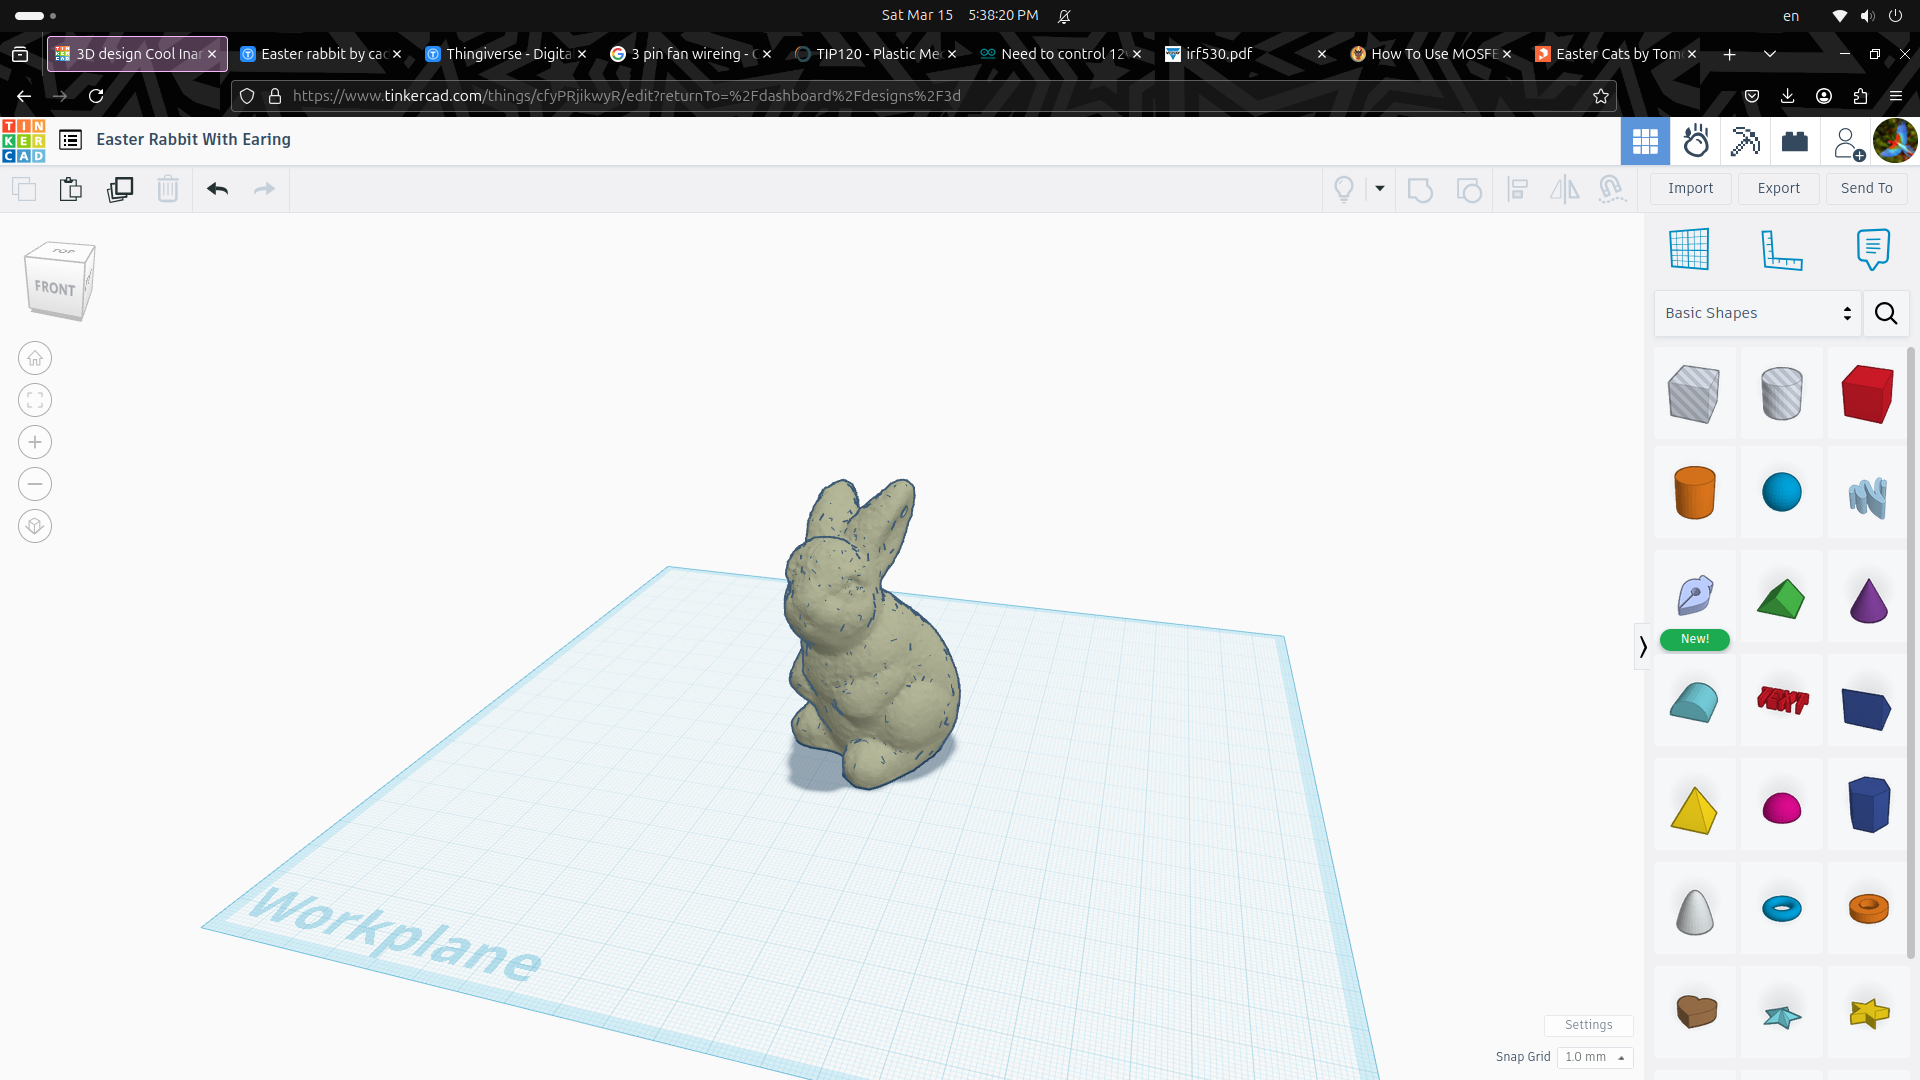
Task: Click the Export button
Action: click(x=1778, y=188)
